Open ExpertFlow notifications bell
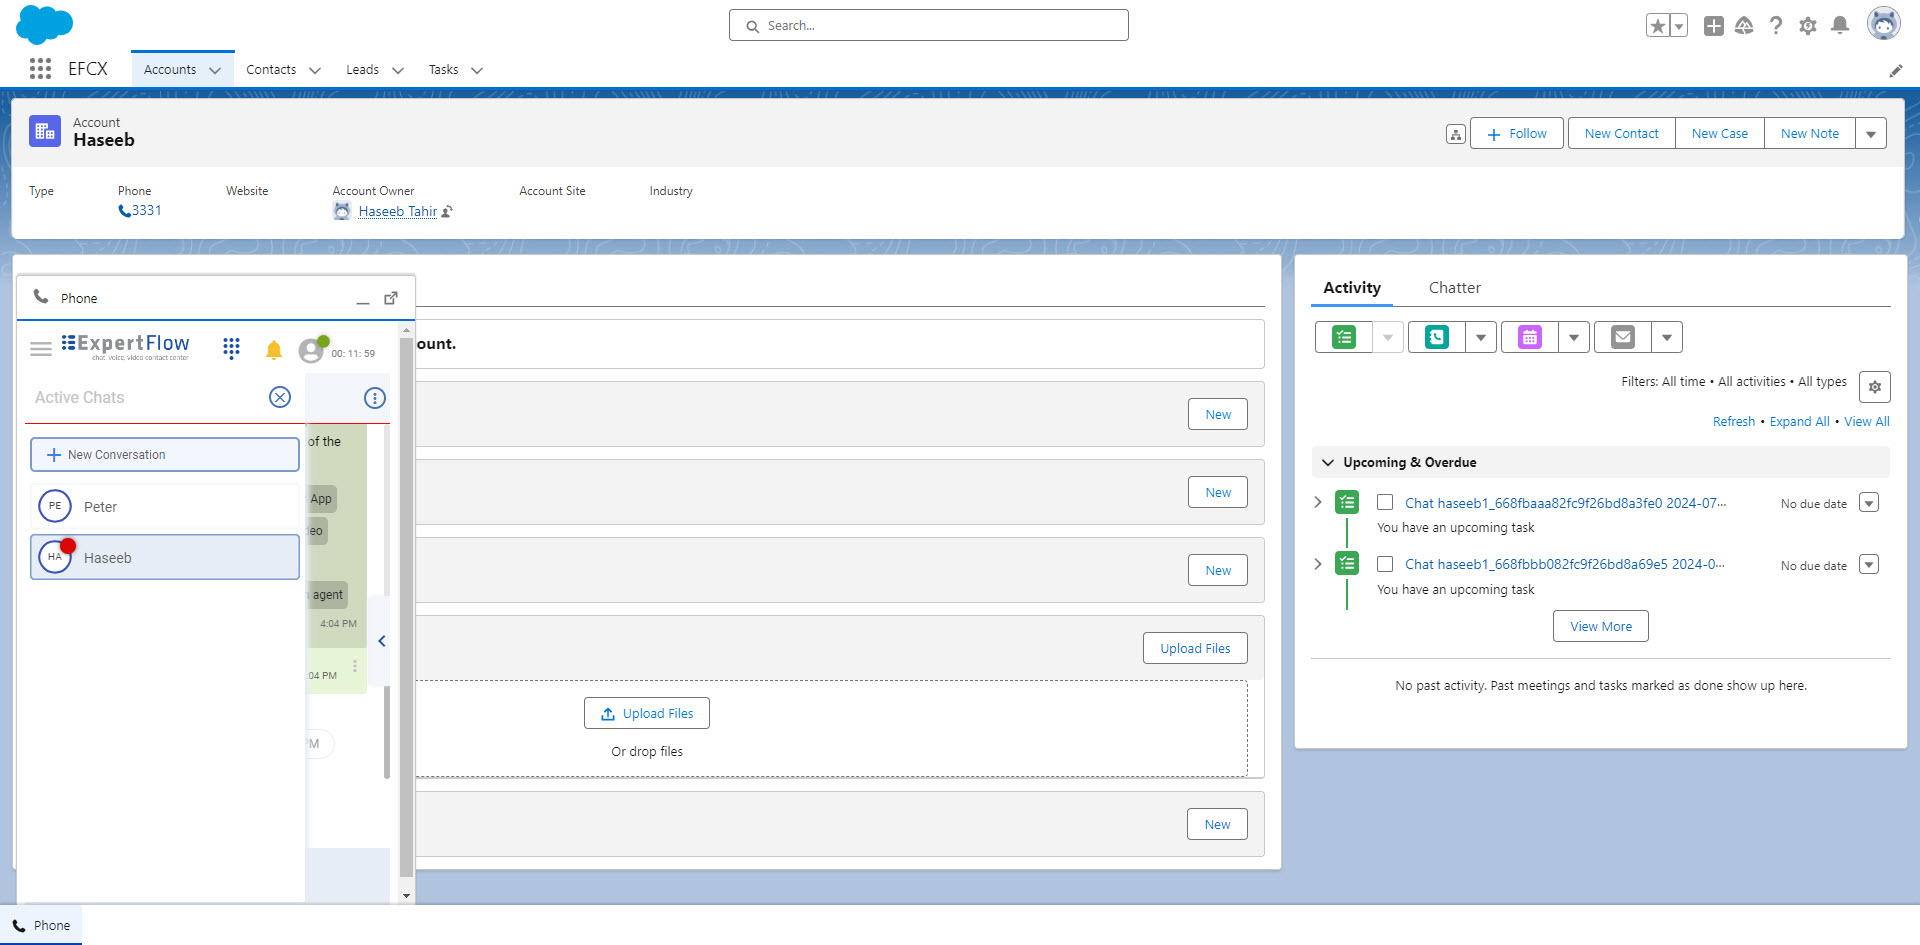This screenshot has height=945, width=1920. [x=274, y=350]
